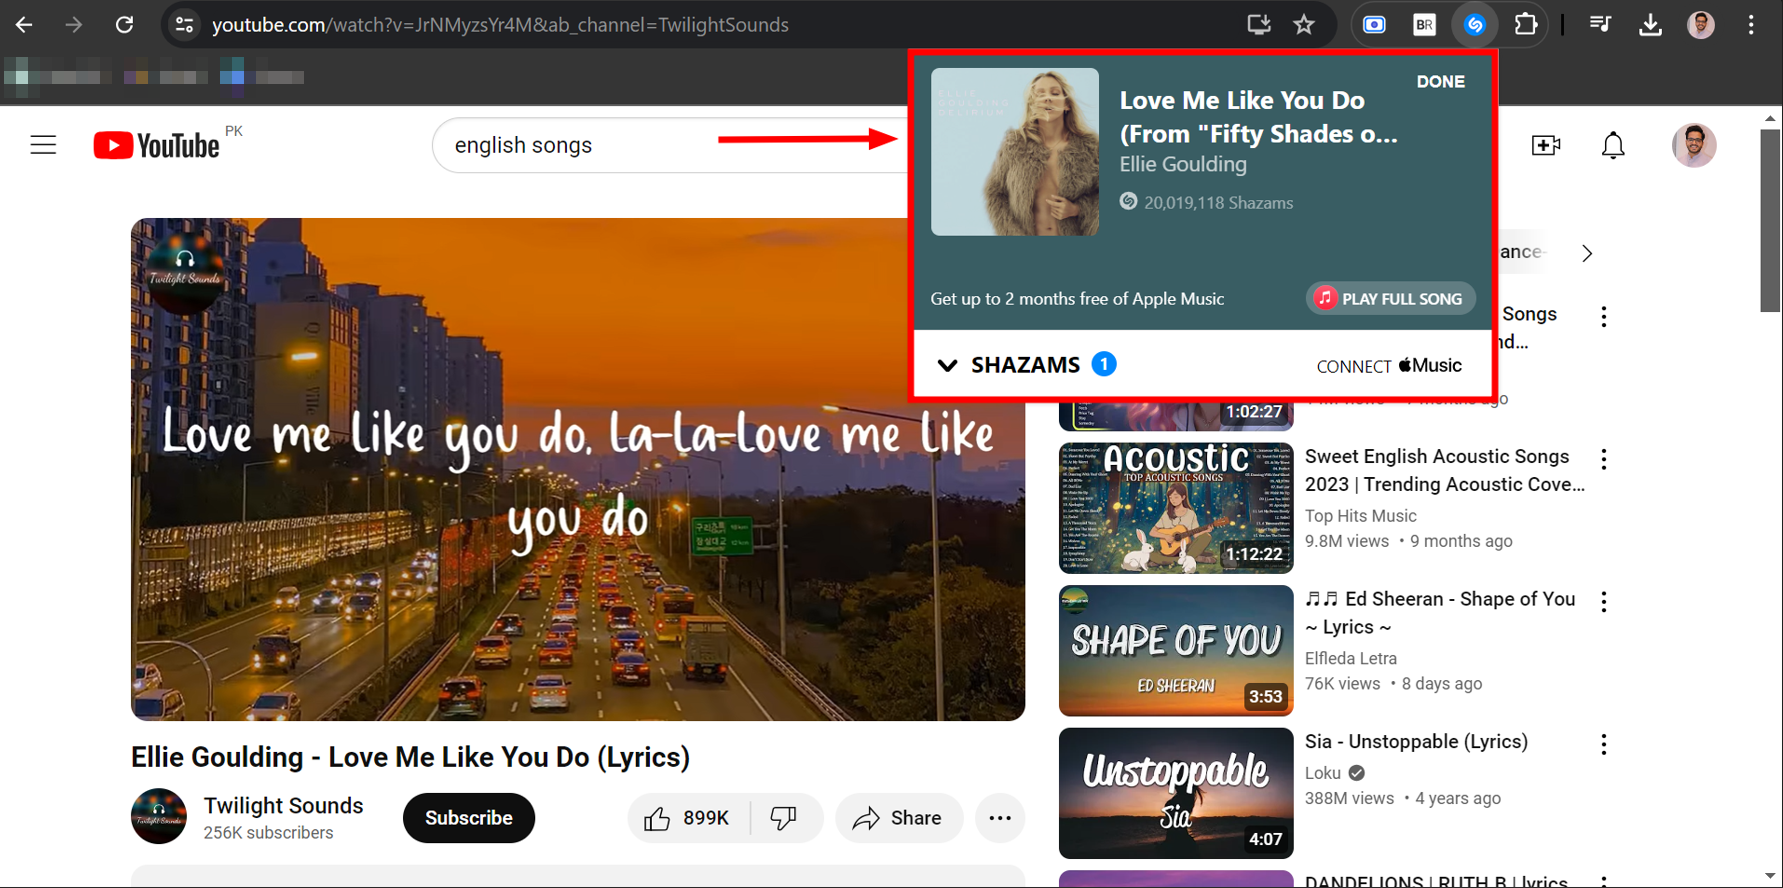The height and width of the screenshot is (888, 1783).
Task: Click Shazam song title Love Me Like You Do
Action: pos(1258,116)
